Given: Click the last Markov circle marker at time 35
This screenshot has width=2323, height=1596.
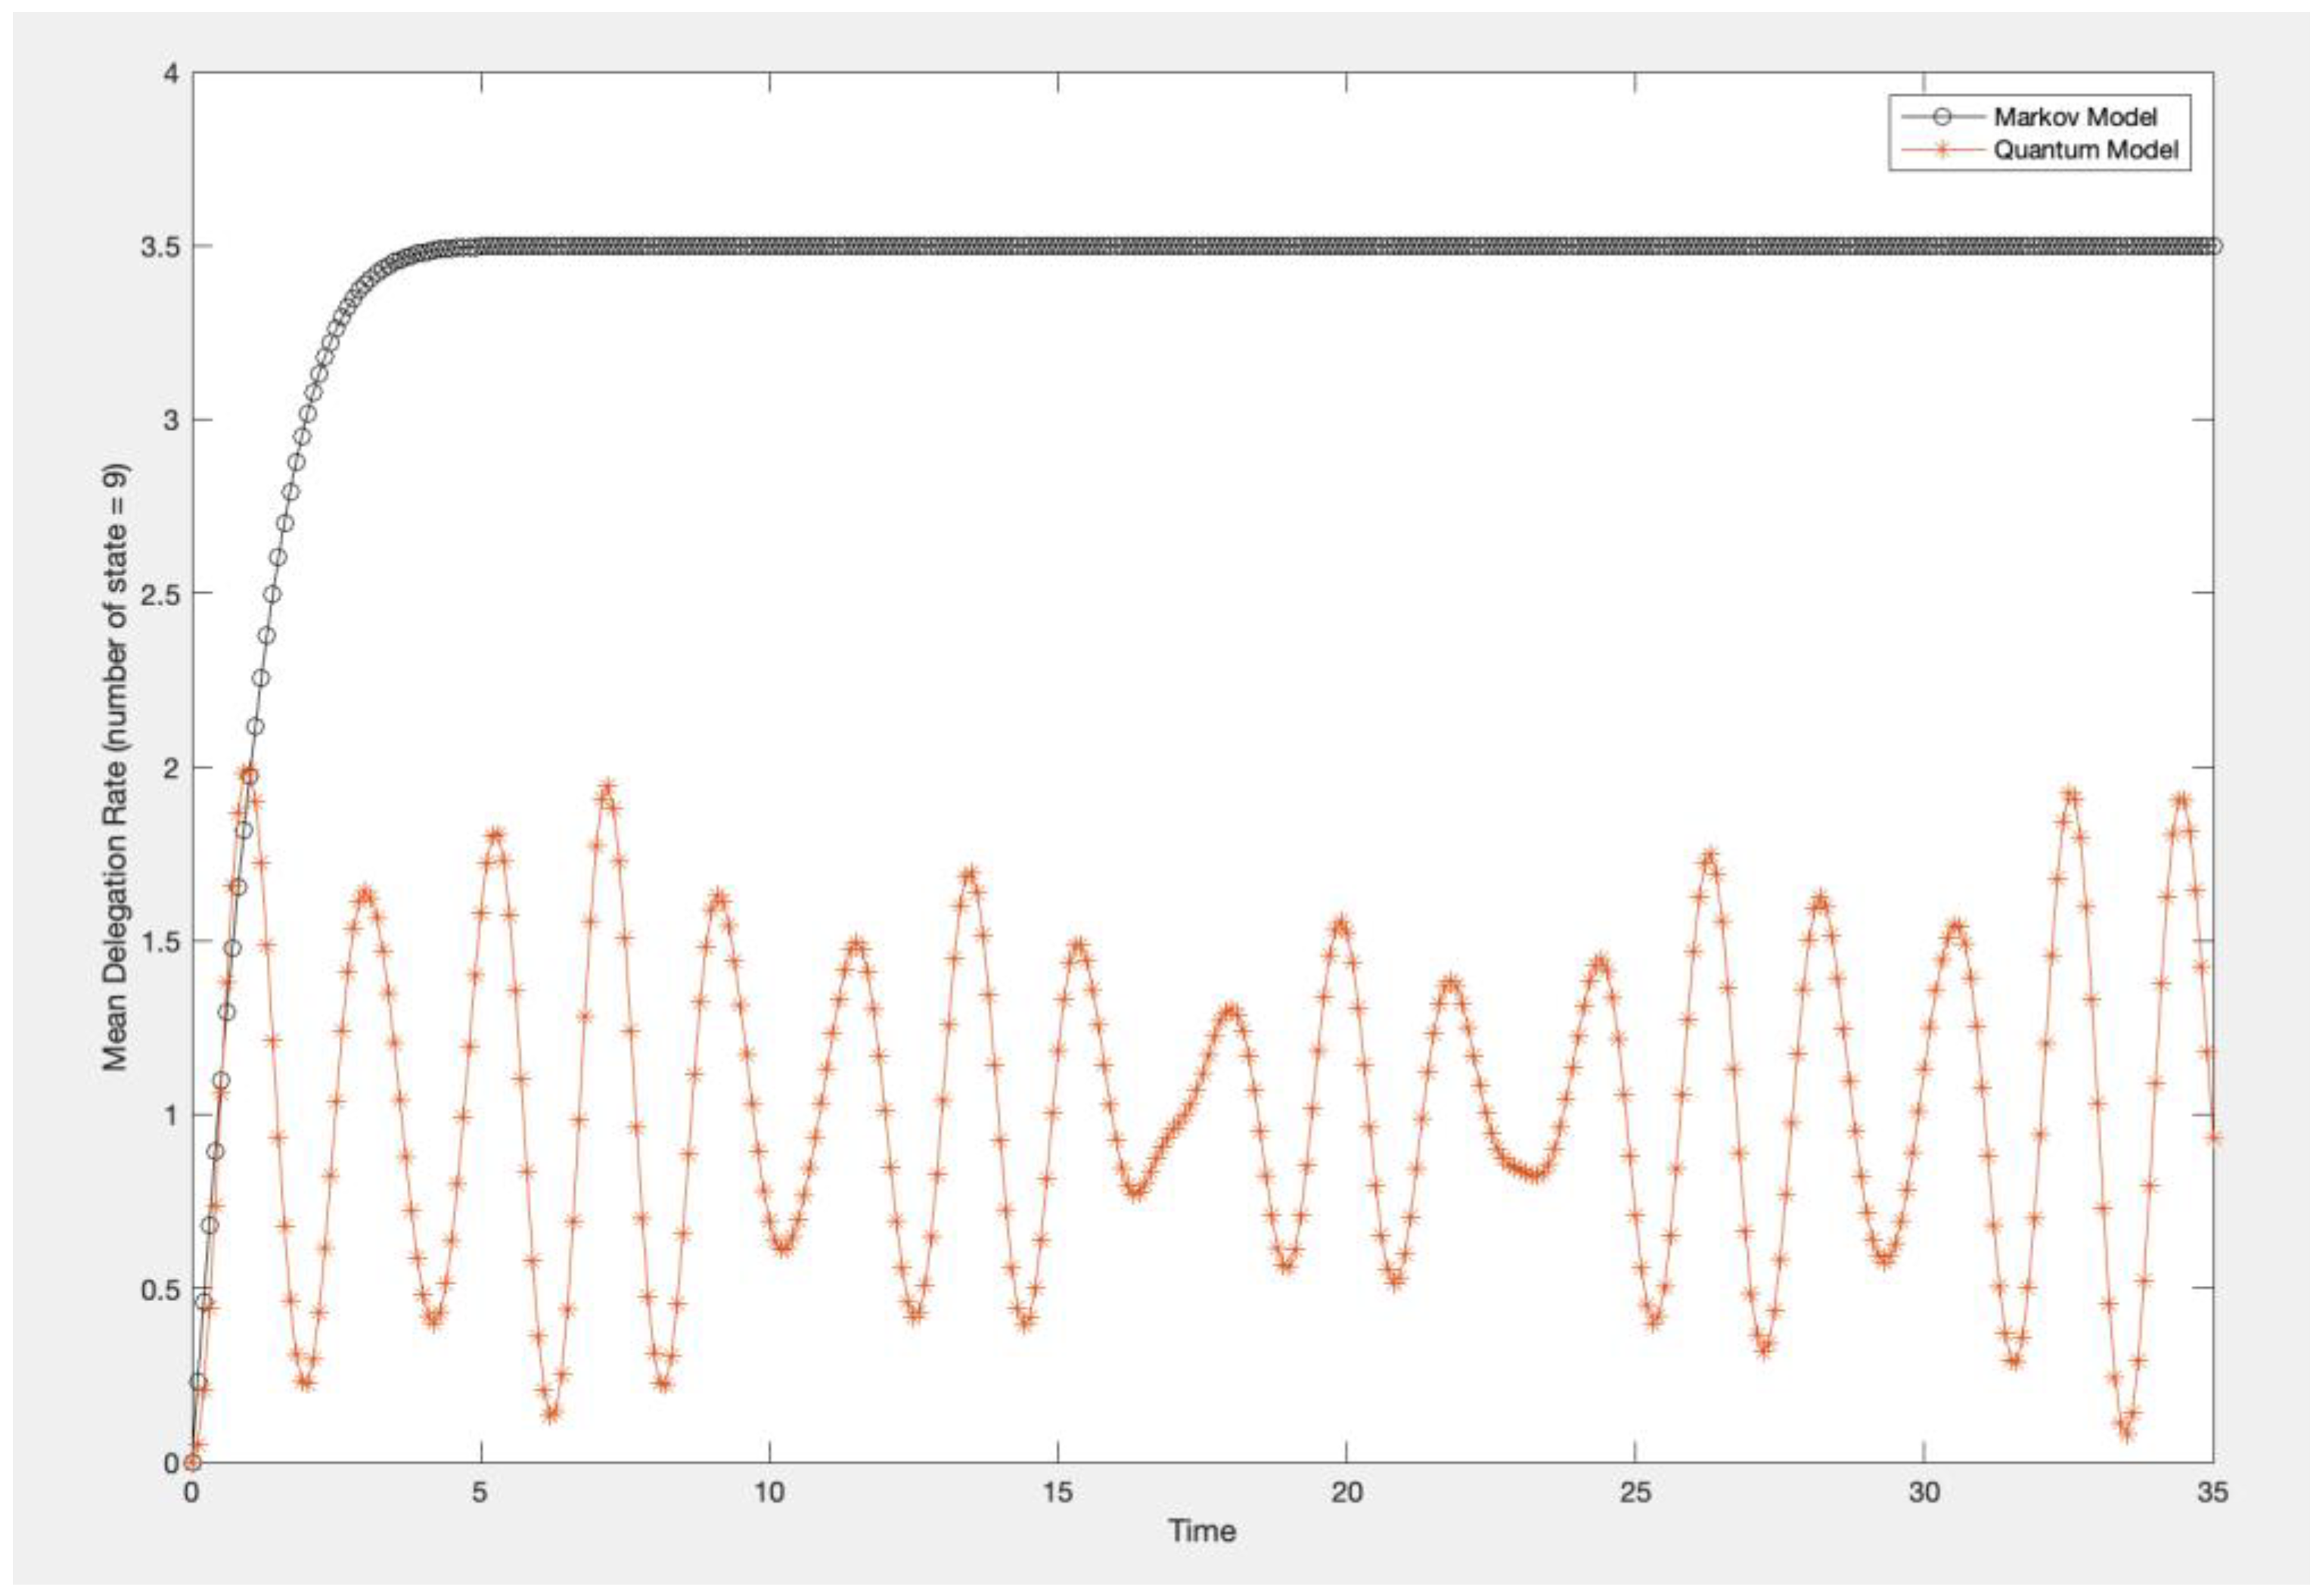Looking at the screenshot, I should pos(2213,246).
